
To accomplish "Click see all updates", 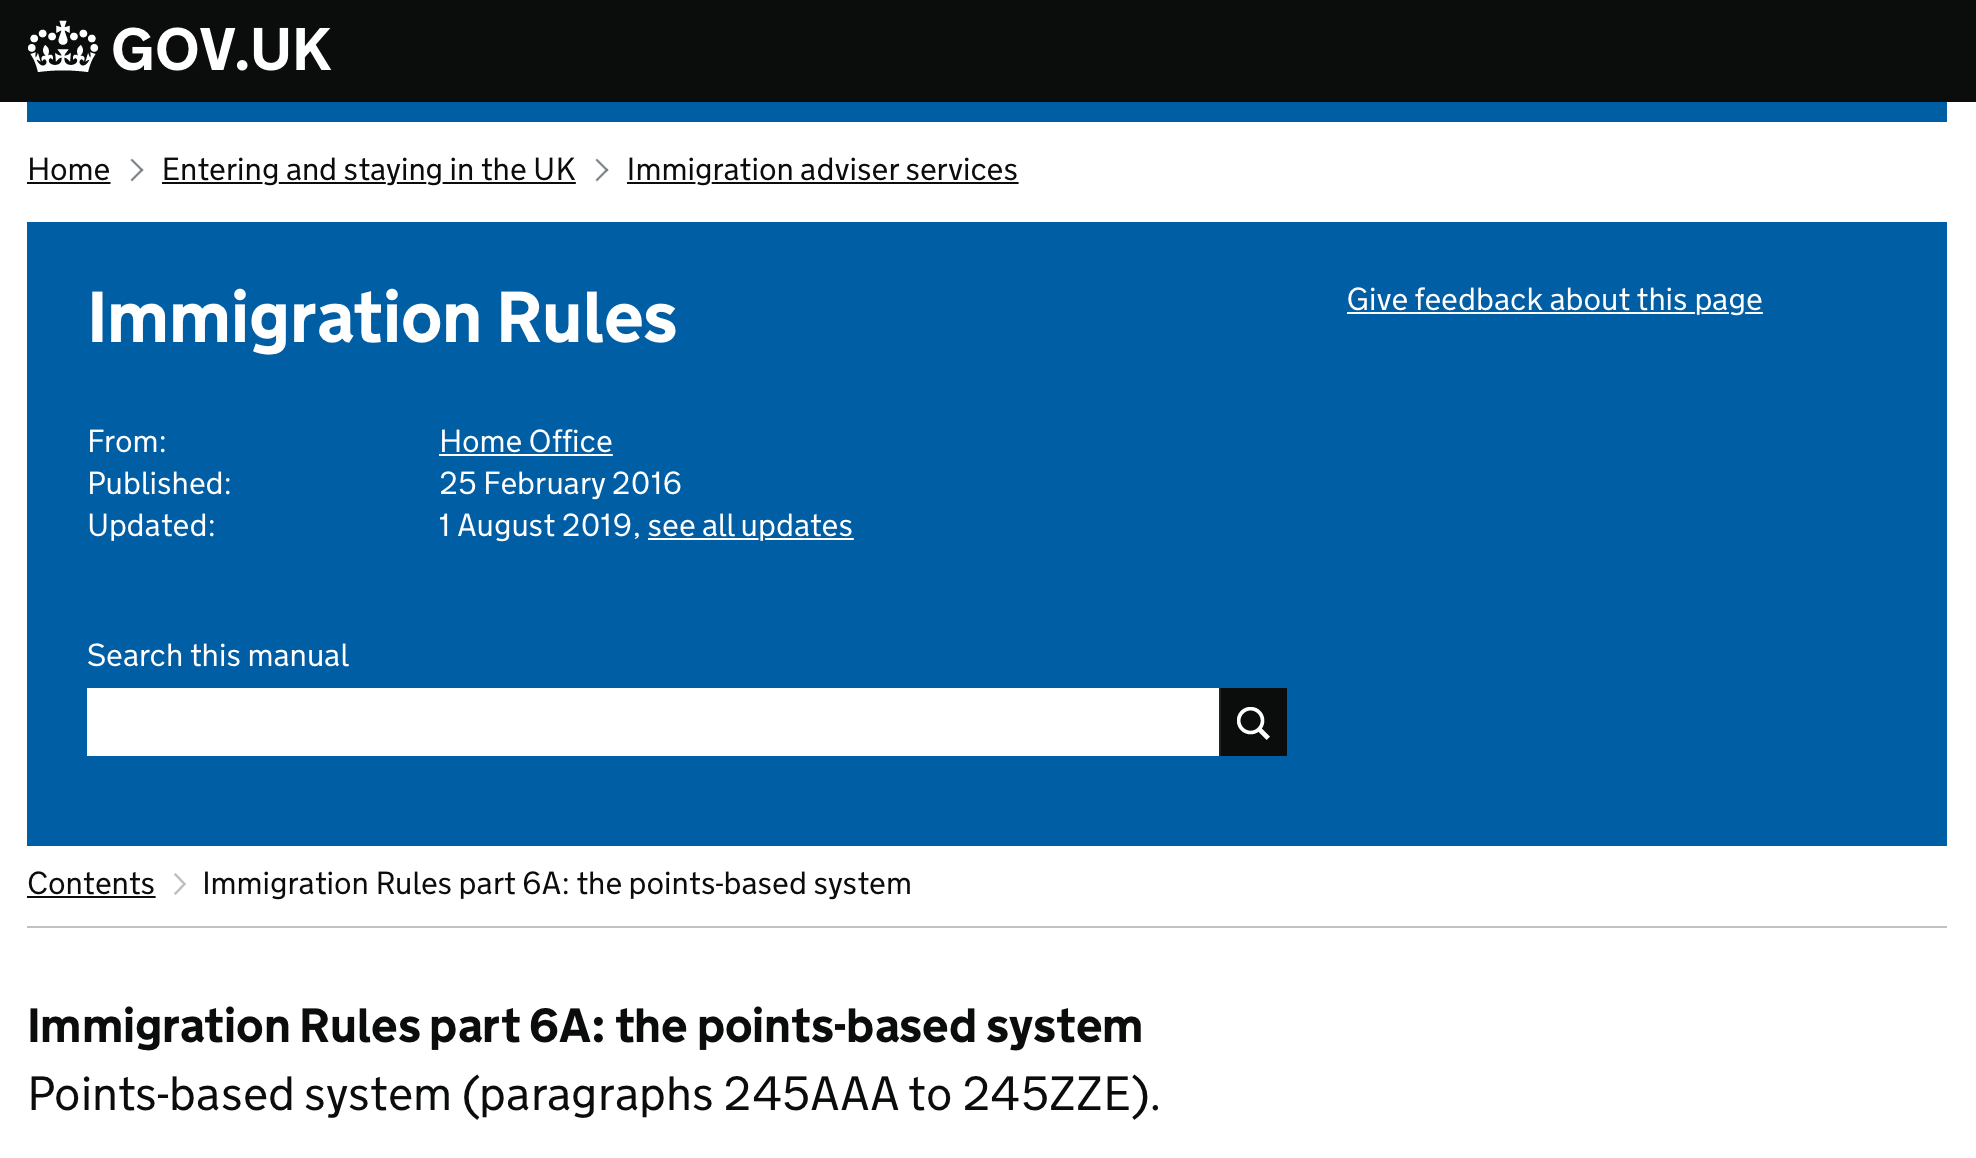I will click(x=750, y=525).
